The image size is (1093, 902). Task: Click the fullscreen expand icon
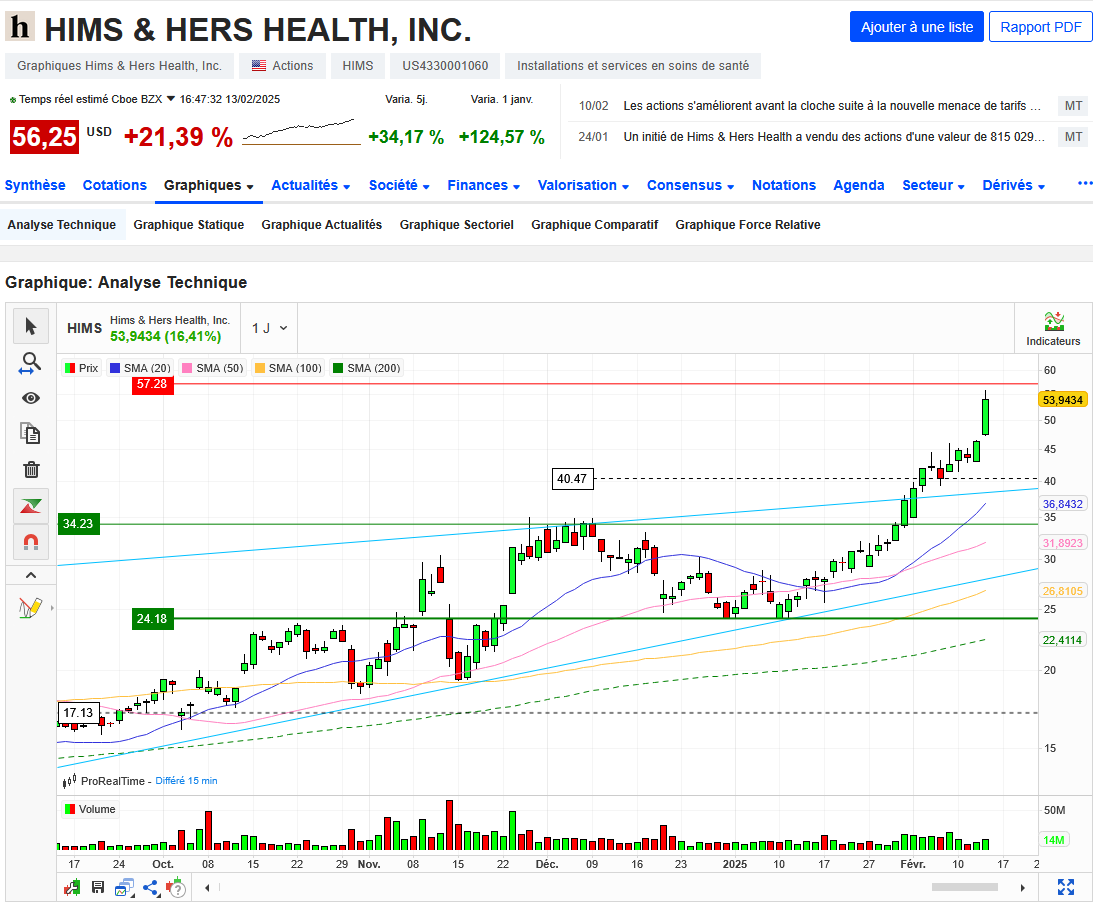coord(1066,887)
